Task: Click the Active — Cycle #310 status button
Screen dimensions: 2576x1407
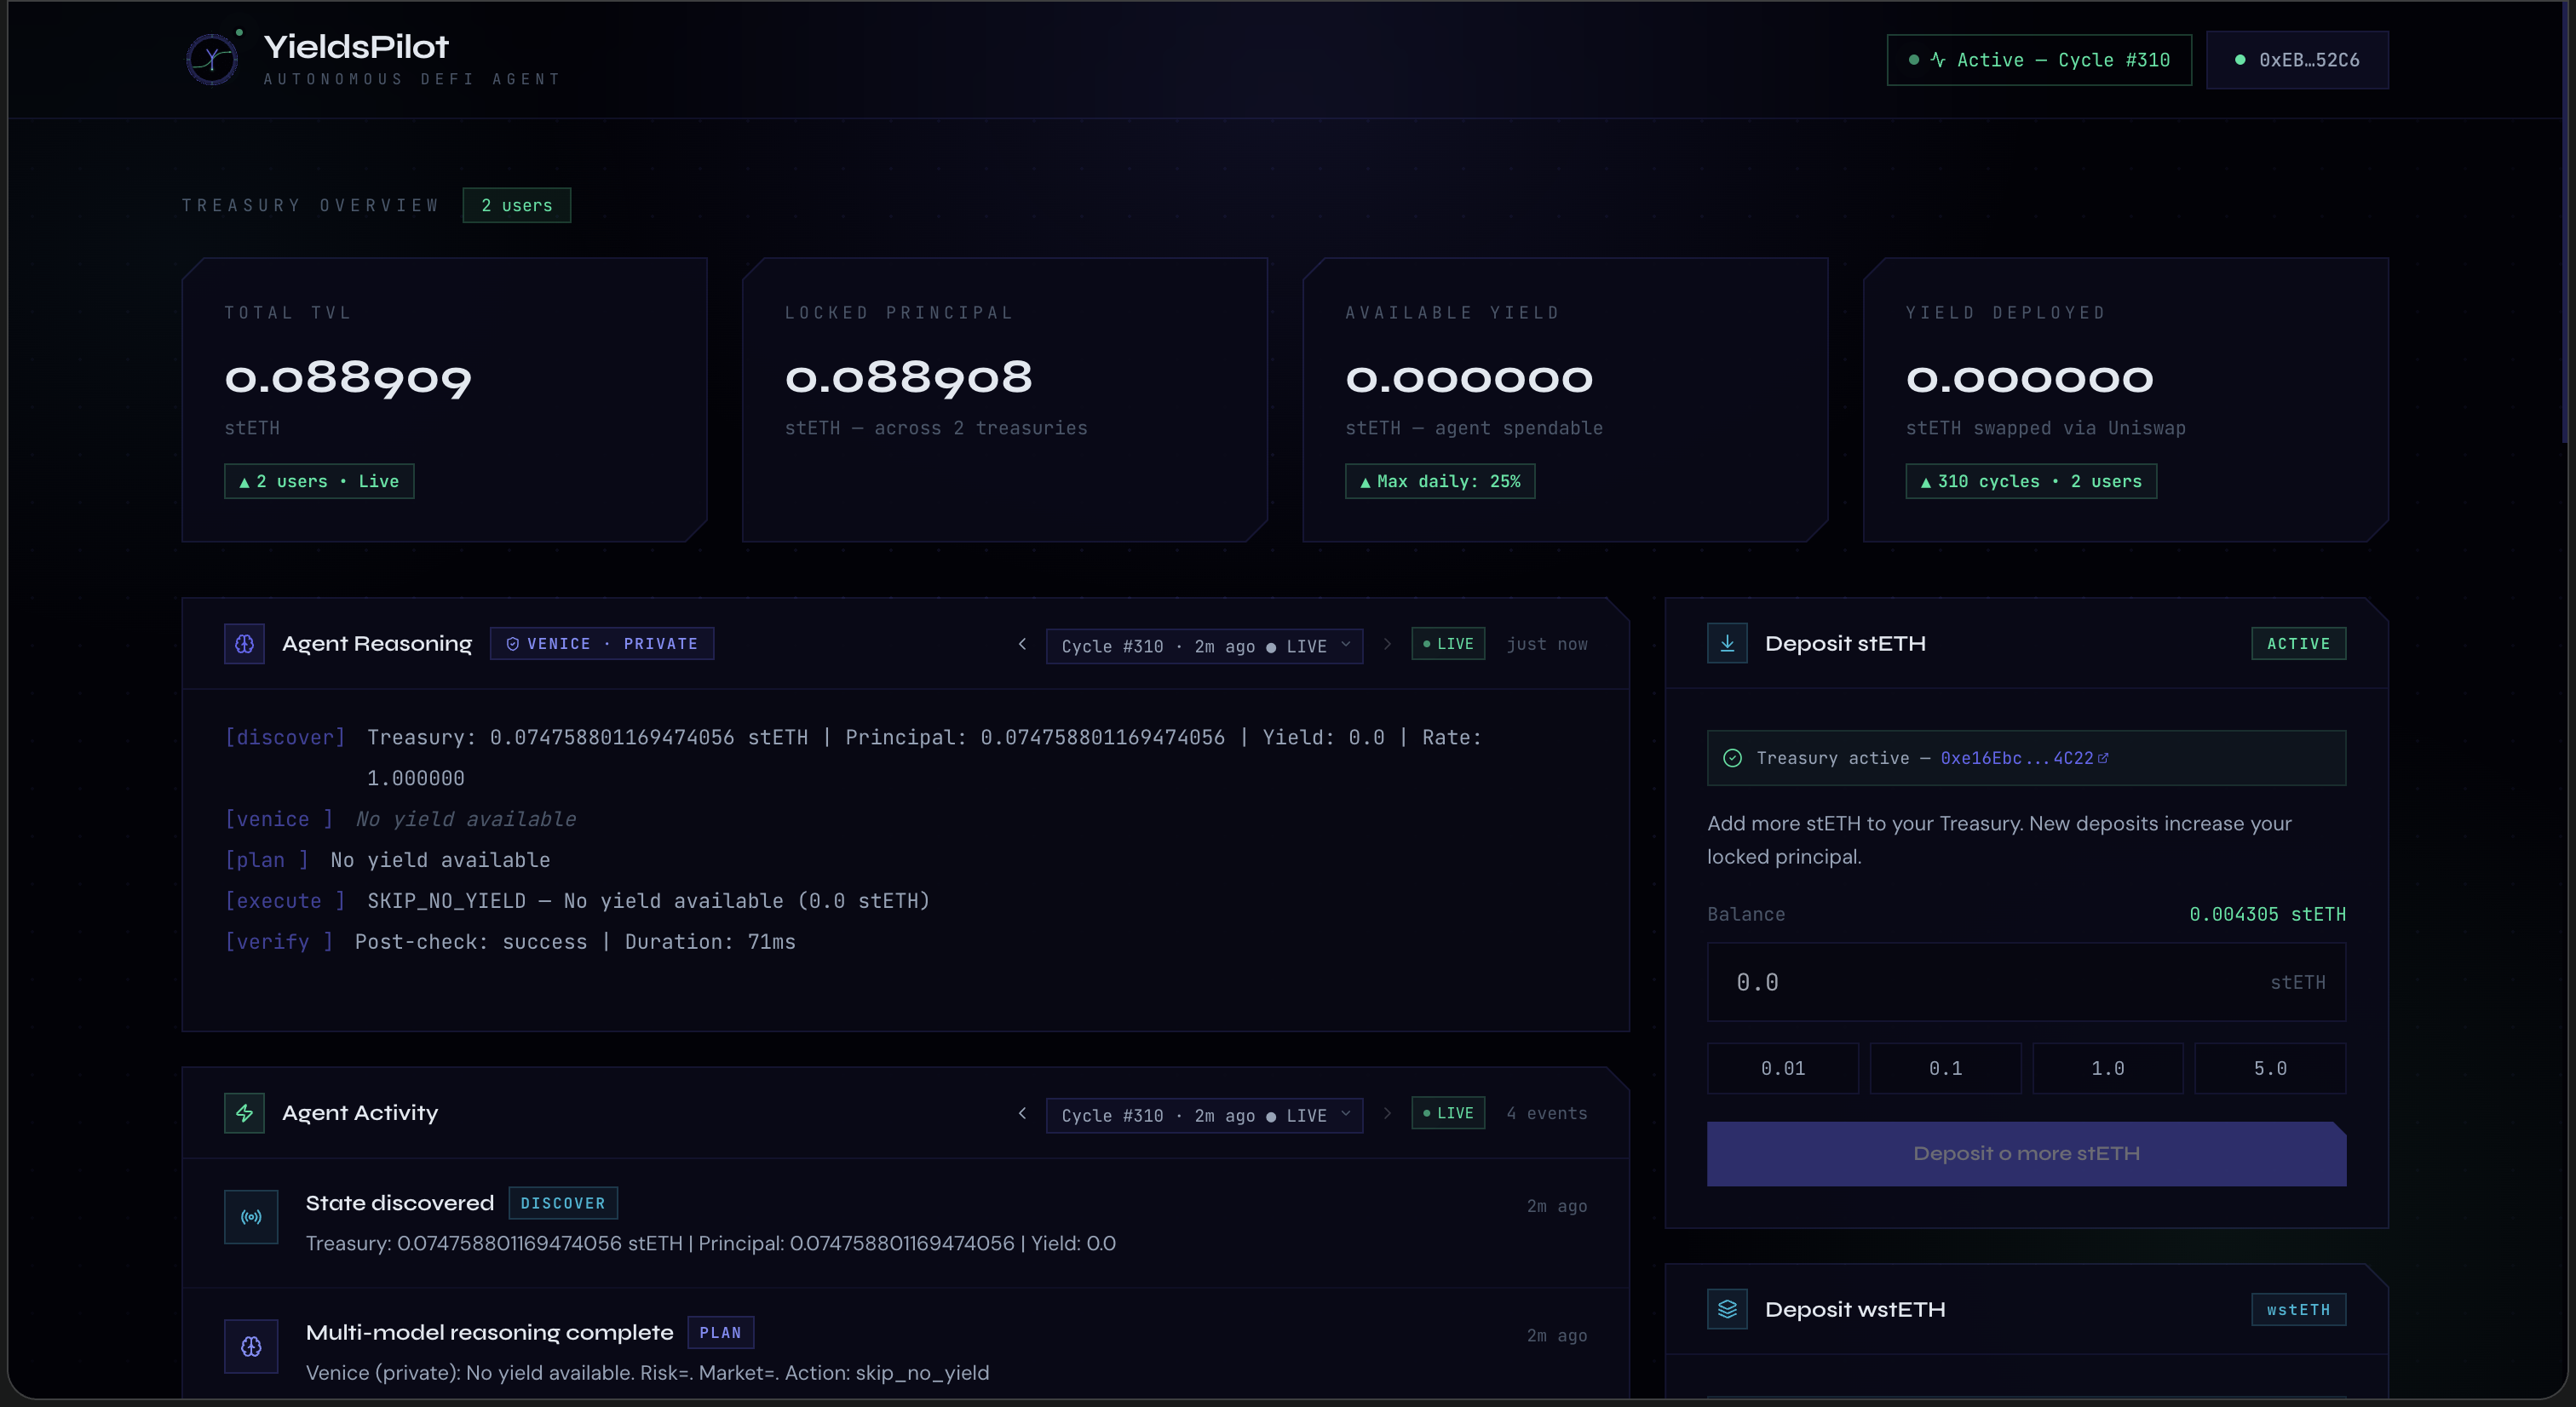Action: (x=2039, y=60)
